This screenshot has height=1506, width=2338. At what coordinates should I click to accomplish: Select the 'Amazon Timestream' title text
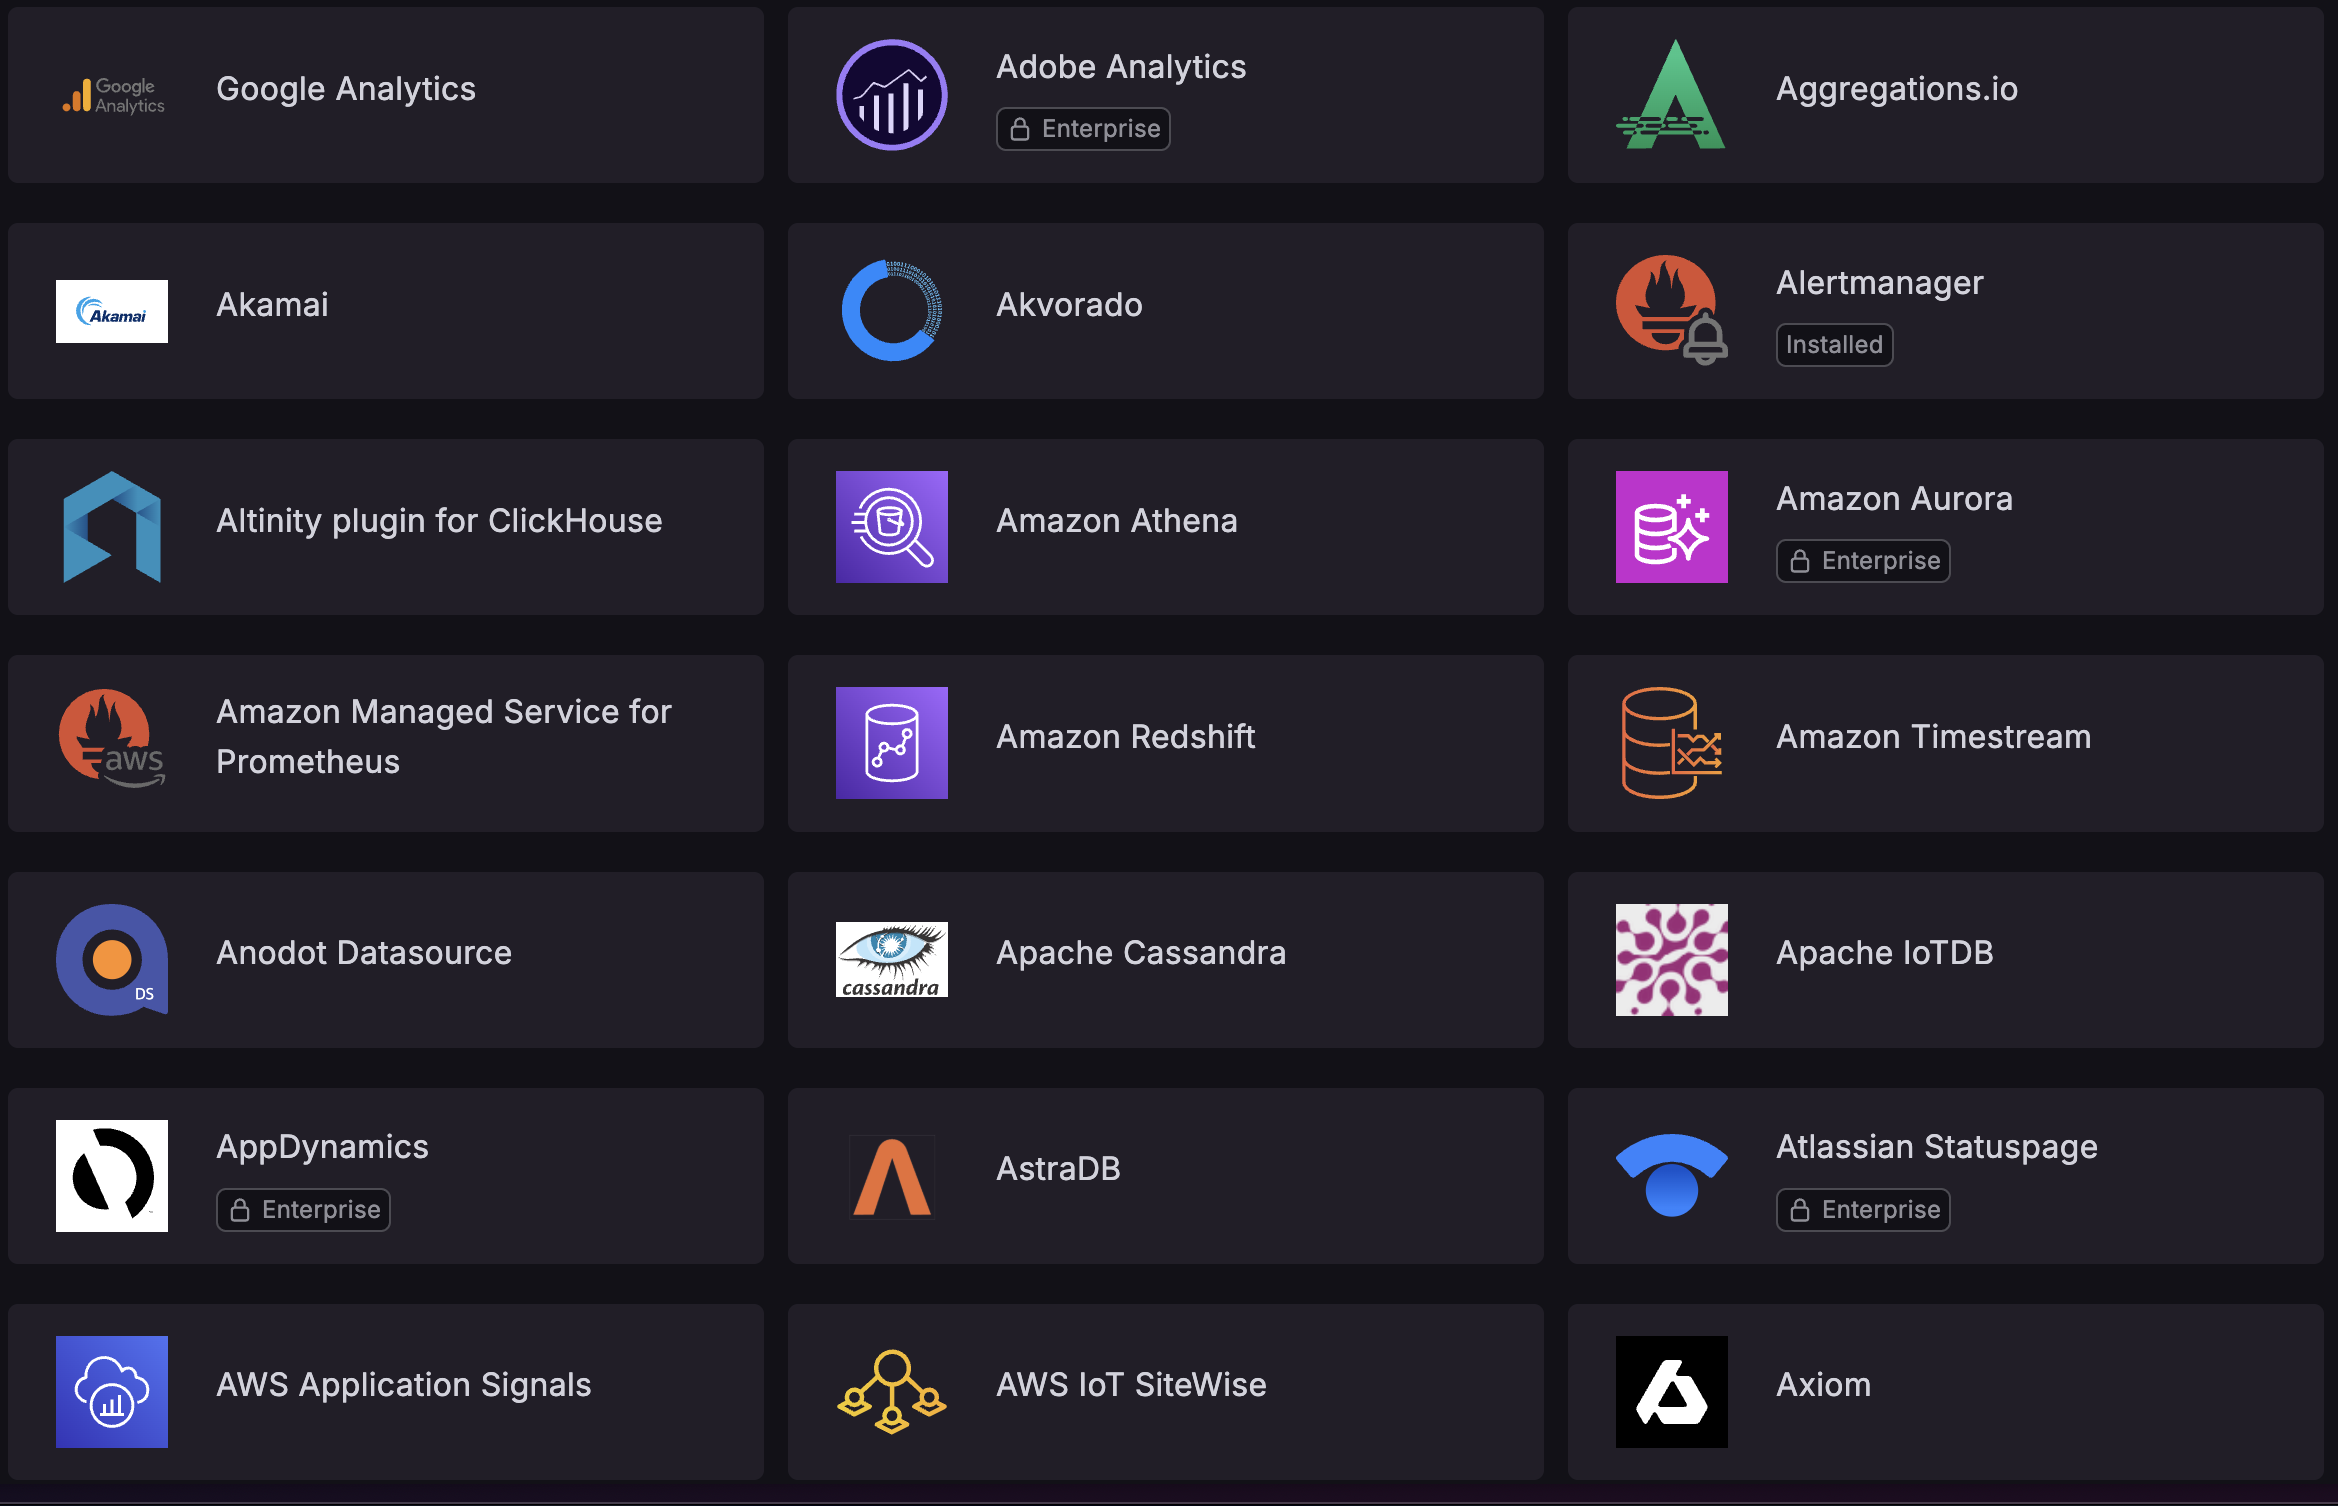point(1933,737)
